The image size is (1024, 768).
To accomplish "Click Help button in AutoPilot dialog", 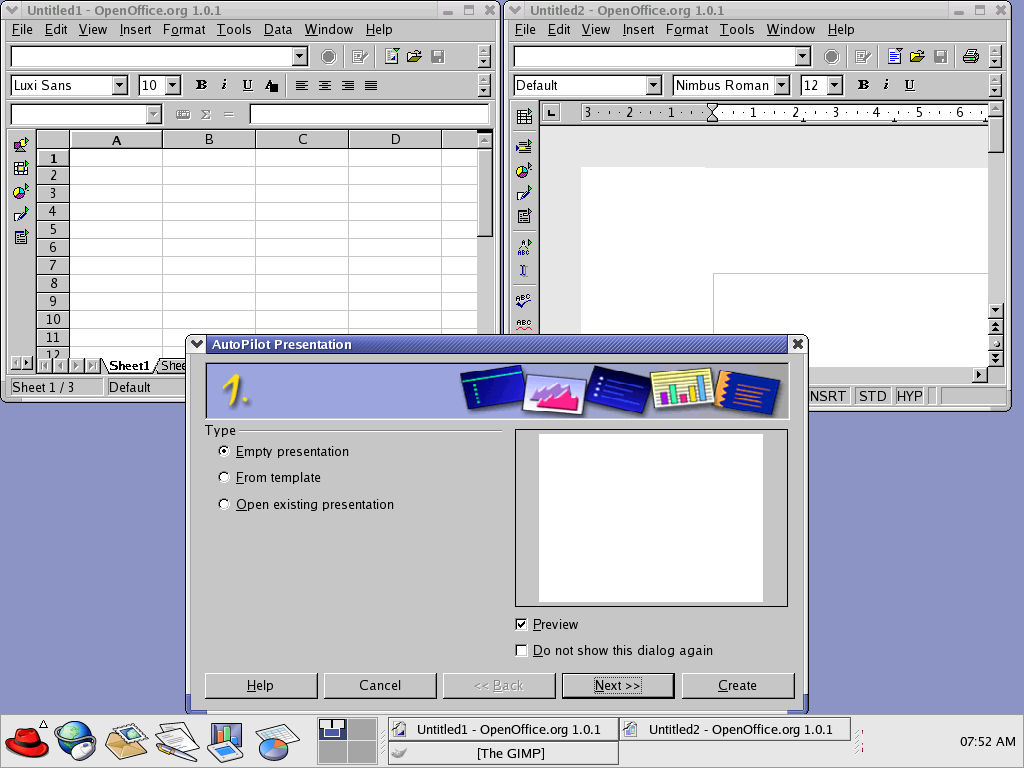I will coord(261,686).
